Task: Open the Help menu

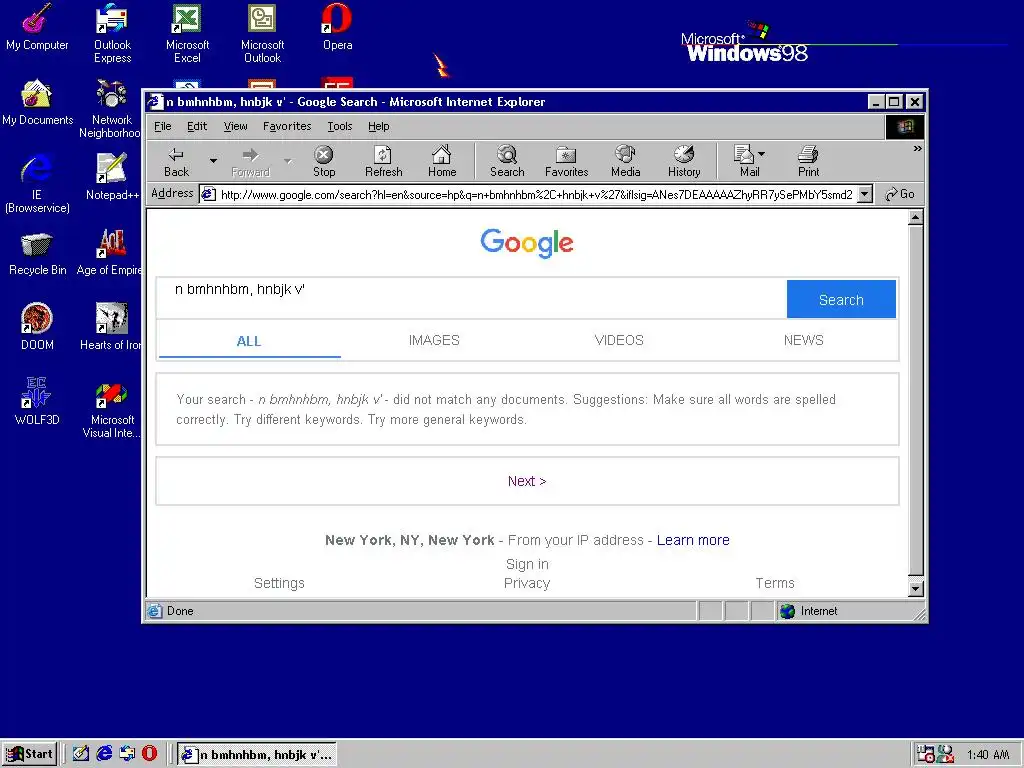Action: [378, 126]
